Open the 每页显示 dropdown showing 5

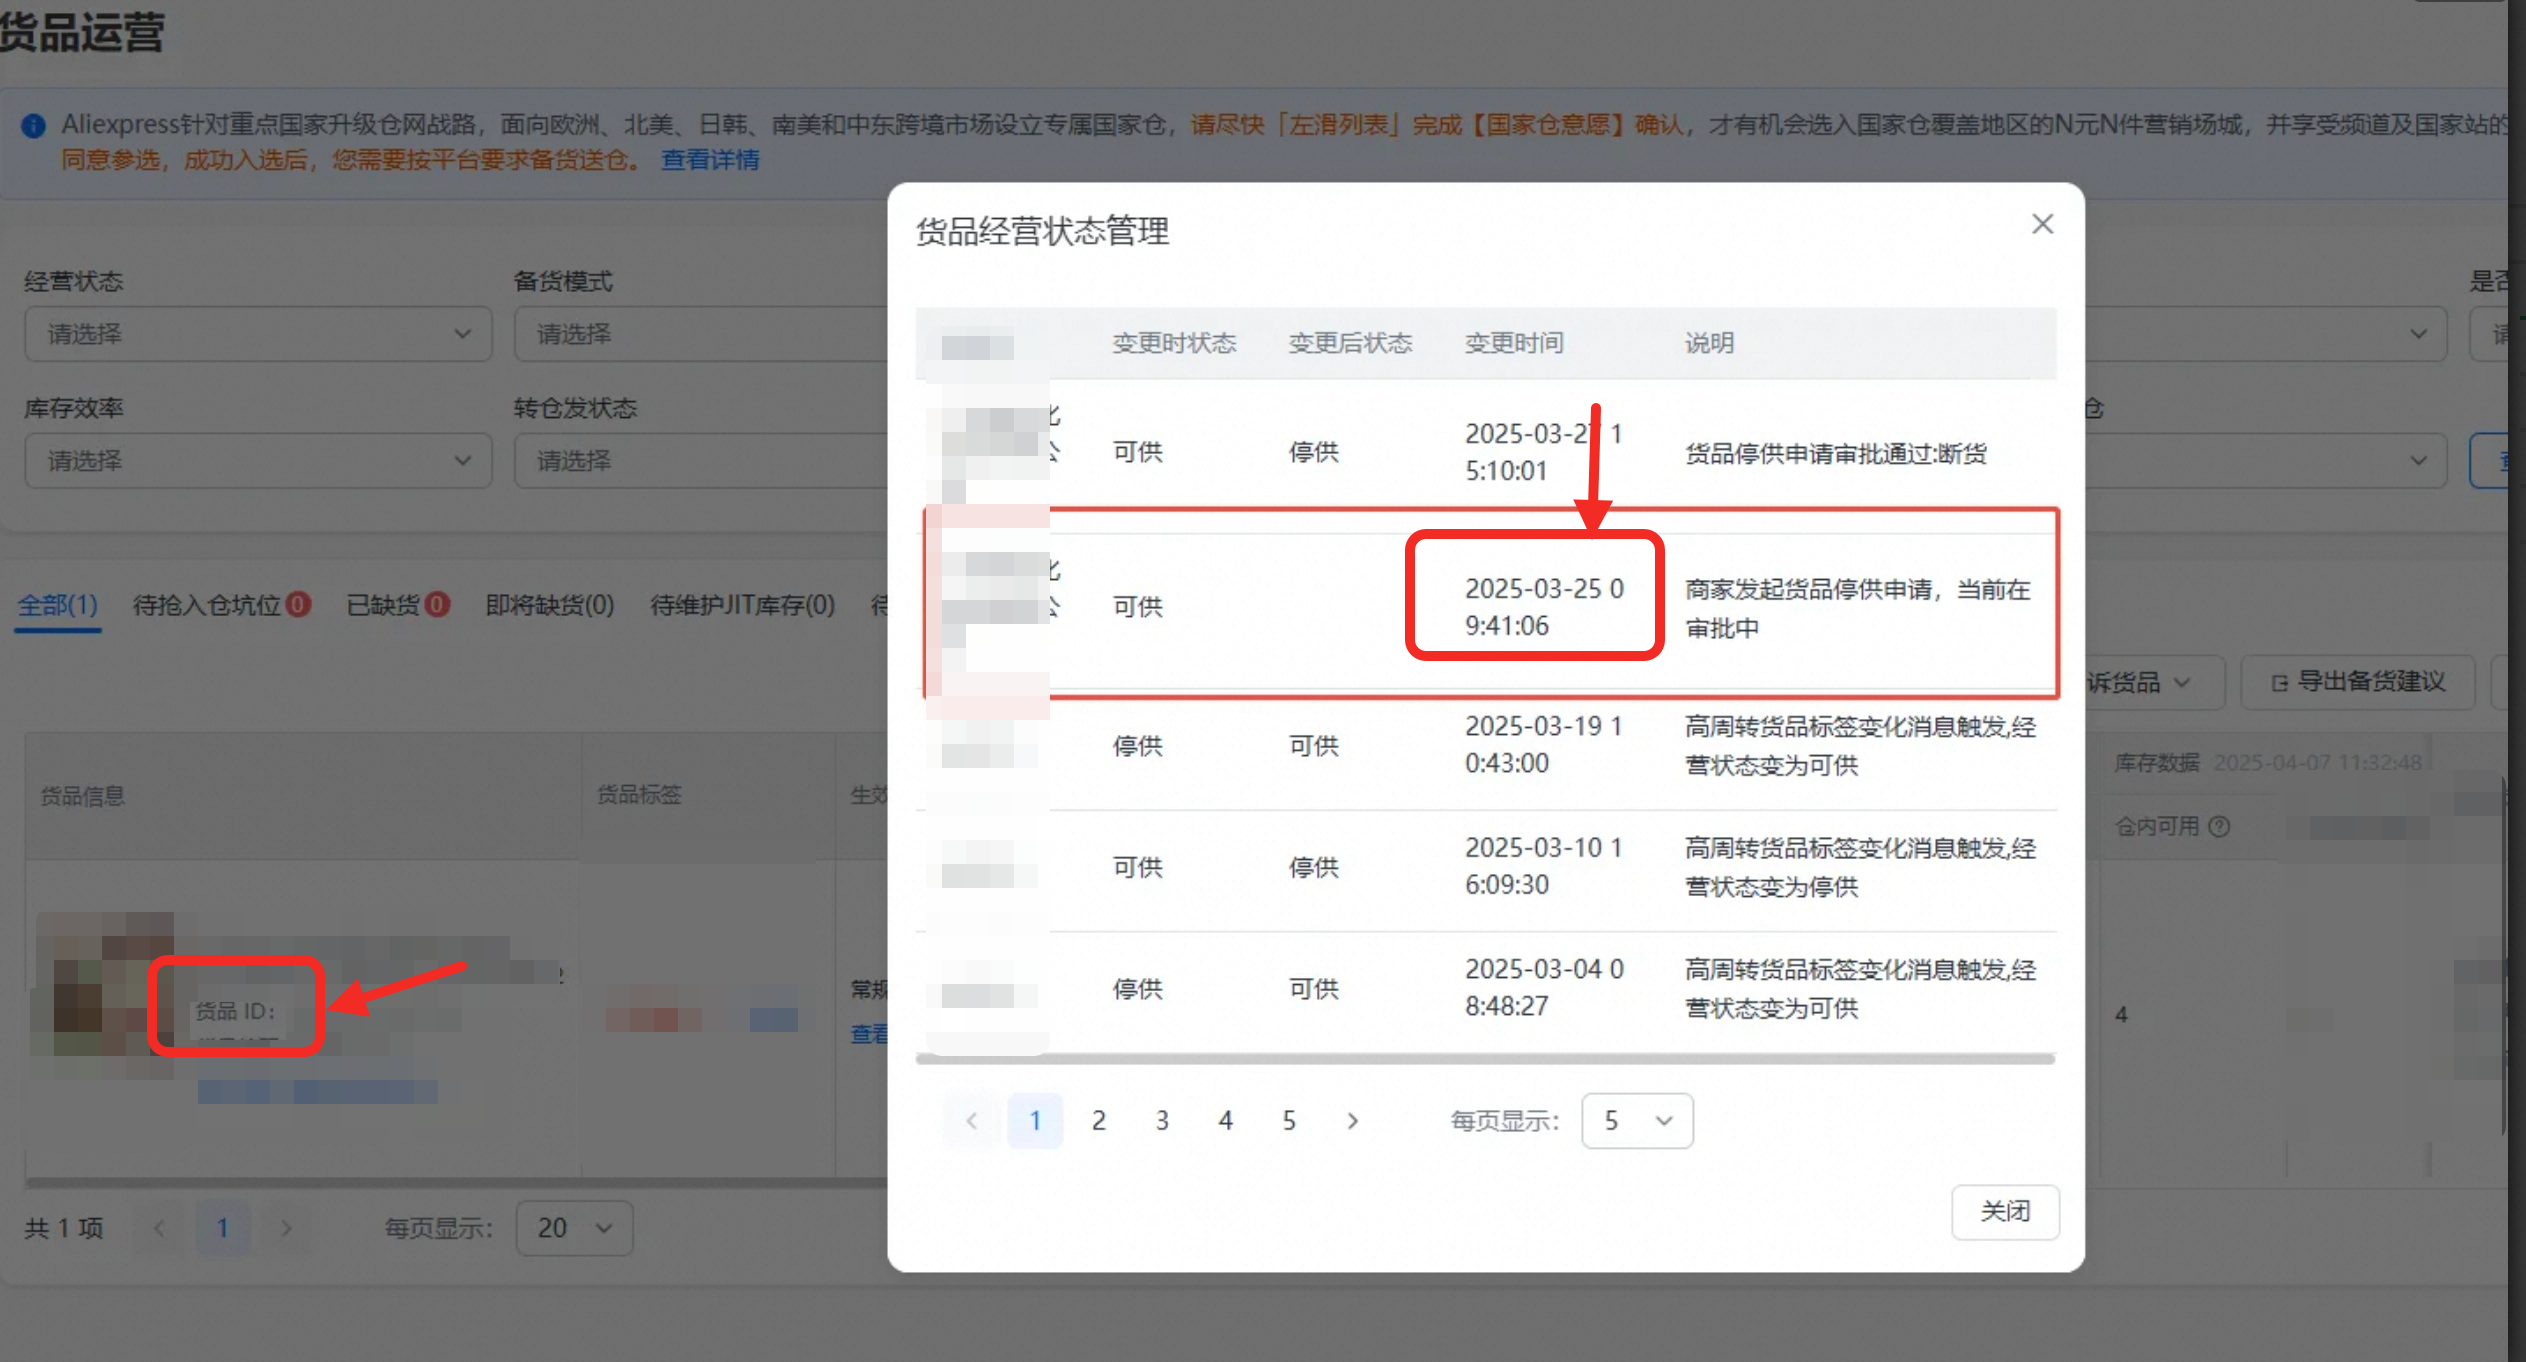point(1637,1120)
